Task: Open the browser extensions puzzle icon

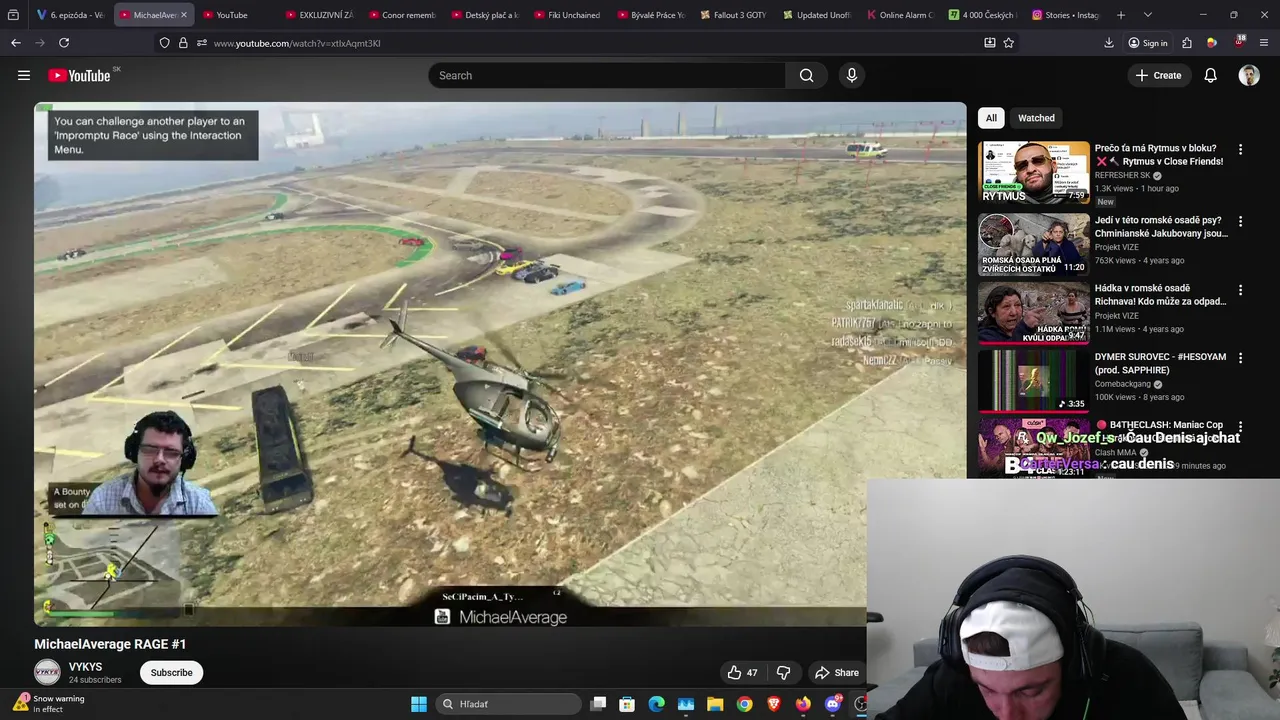Action: pyautogui.click(x=1187, y=43)
